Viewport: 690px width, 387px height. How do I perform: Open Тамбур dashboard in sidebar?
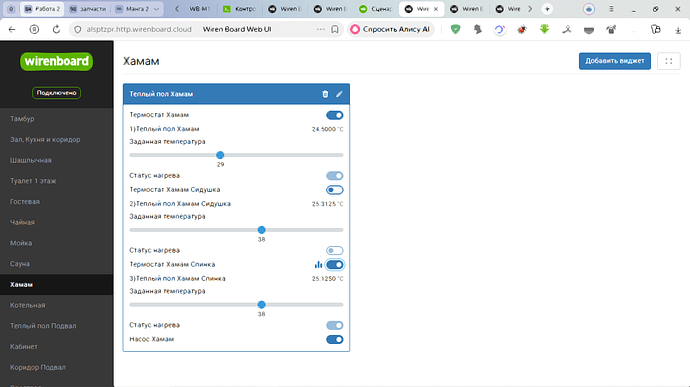point(57,118)
